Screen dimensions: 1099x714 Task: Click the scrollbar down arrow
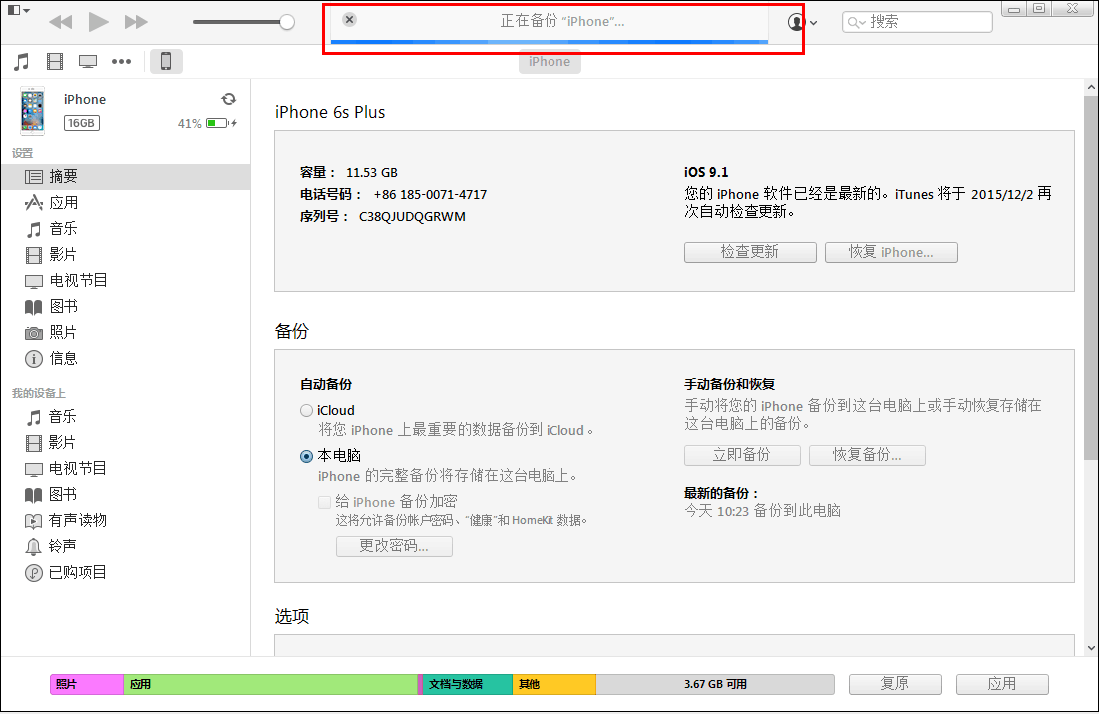[x=1091, y=648]
